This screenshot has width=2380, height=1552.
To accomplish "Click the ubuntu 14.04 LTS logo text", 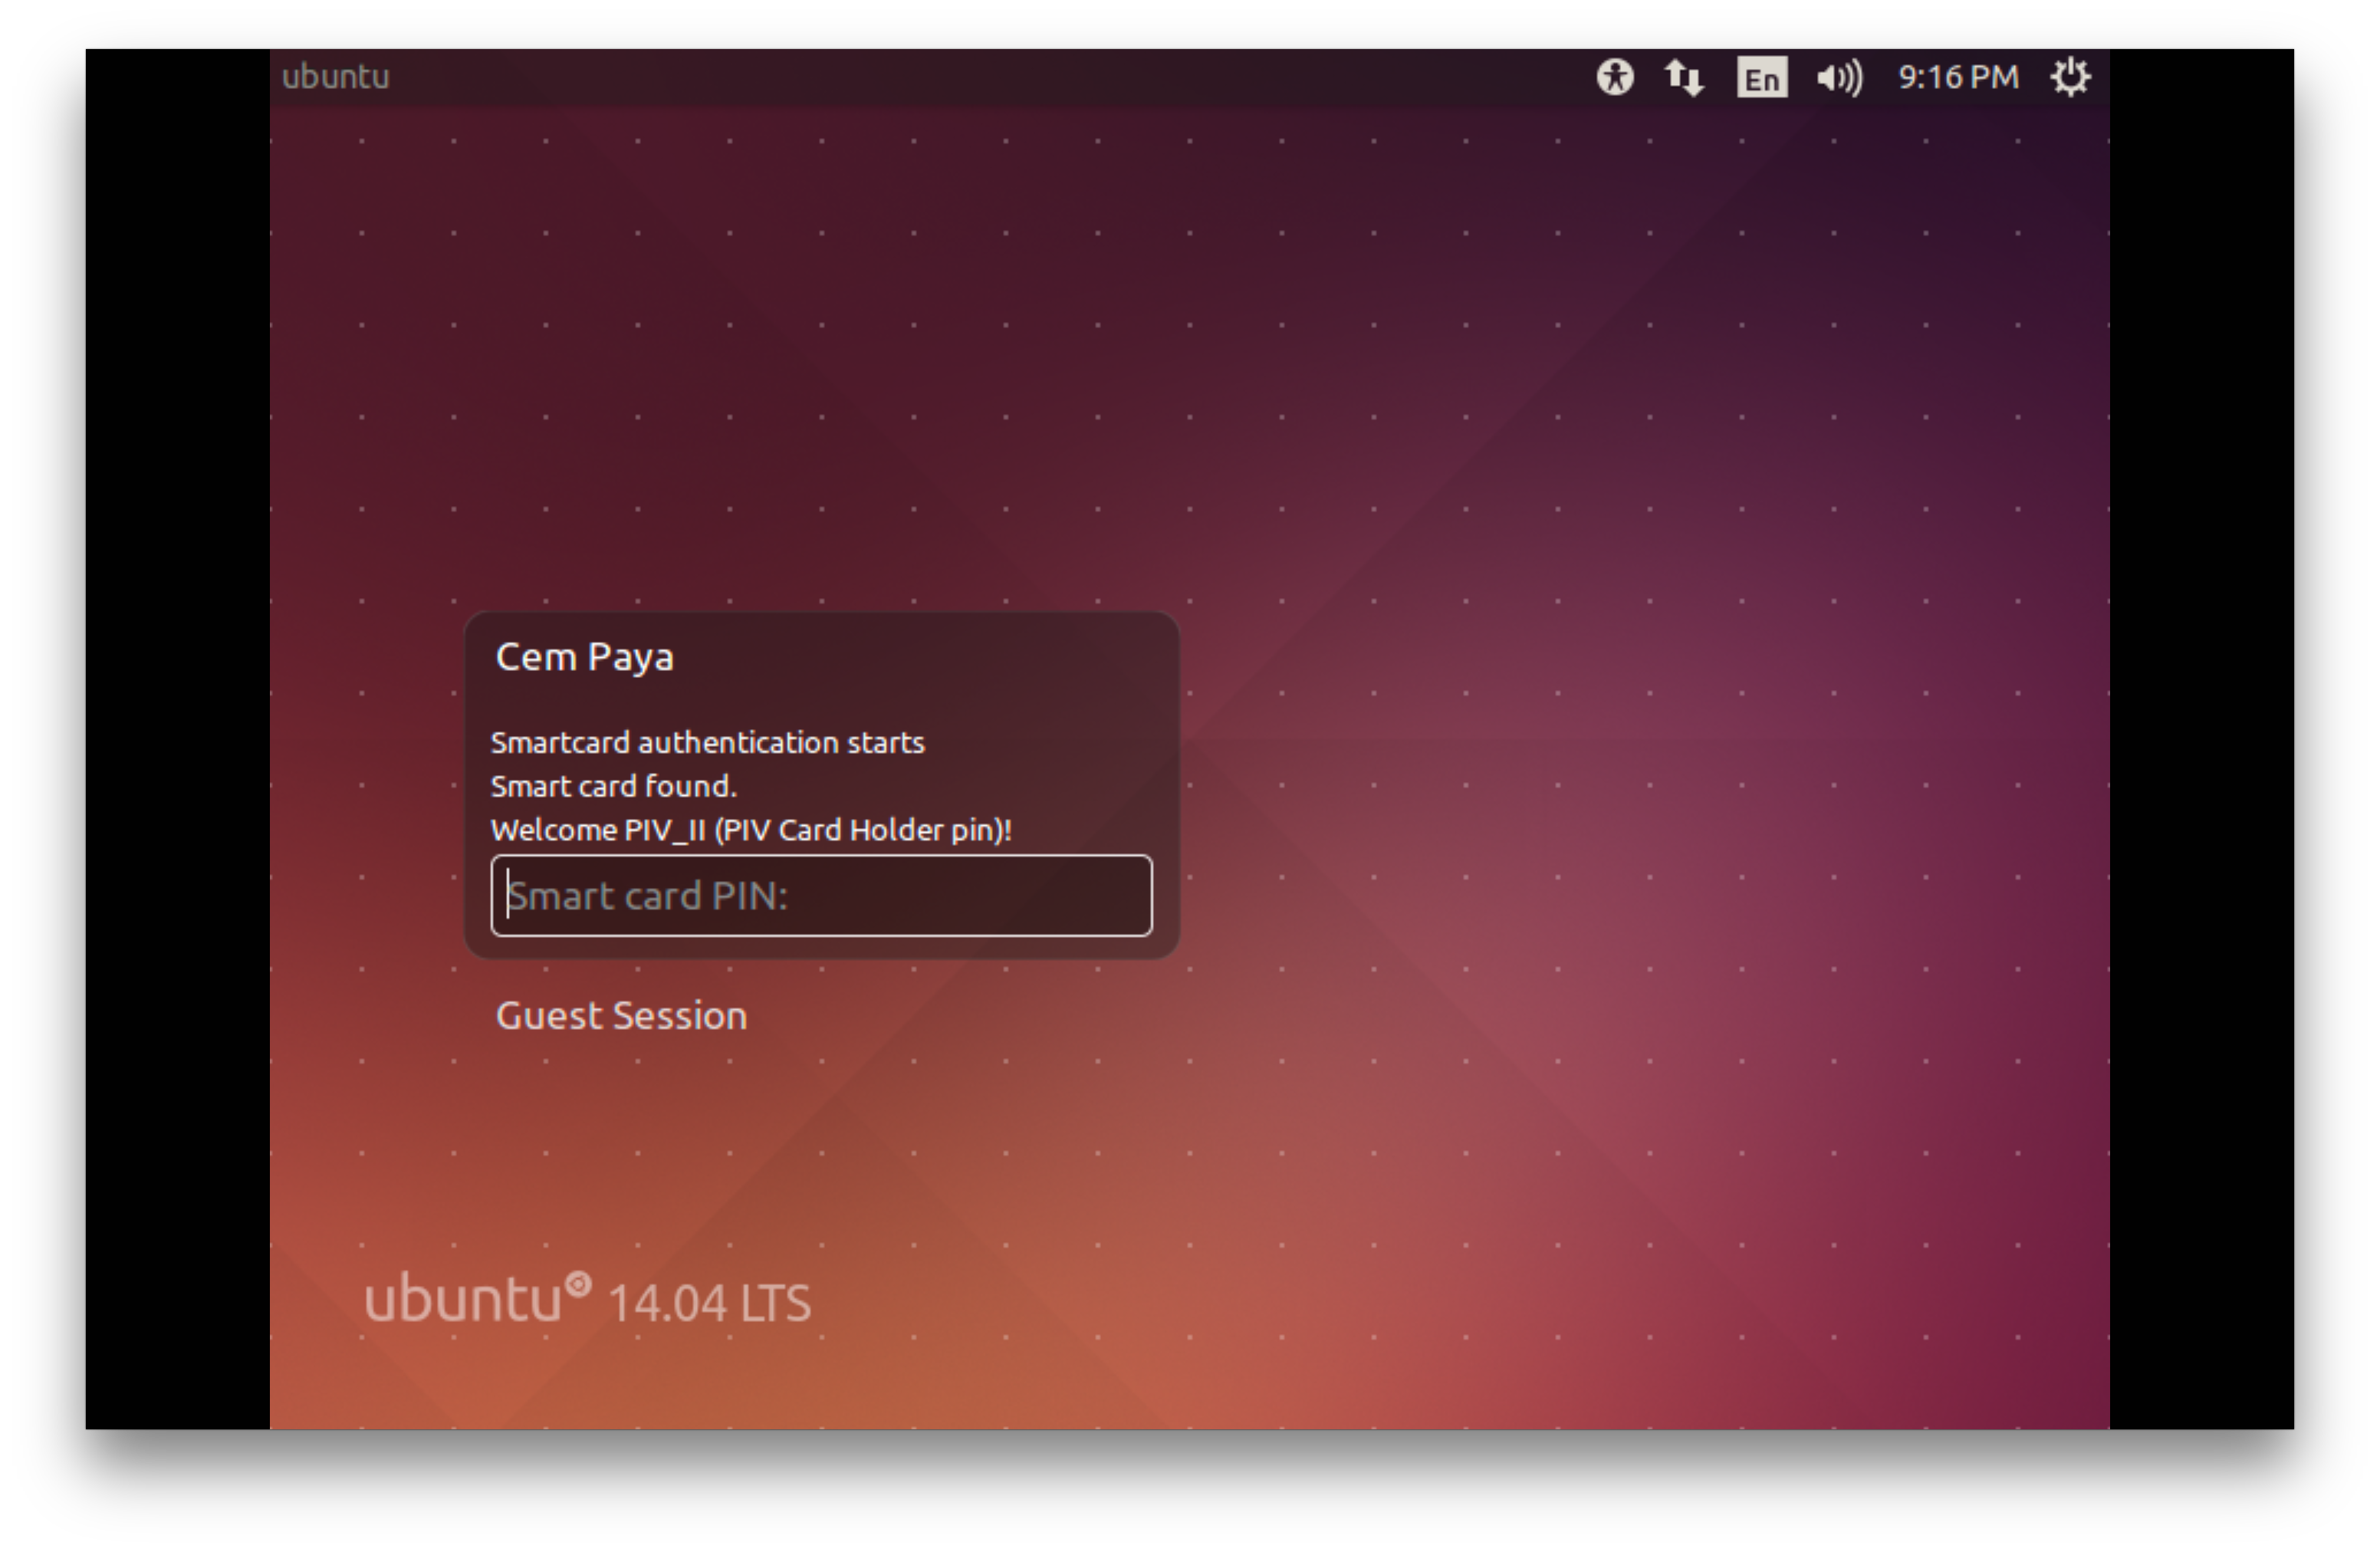I will [x=464, y=1300].
